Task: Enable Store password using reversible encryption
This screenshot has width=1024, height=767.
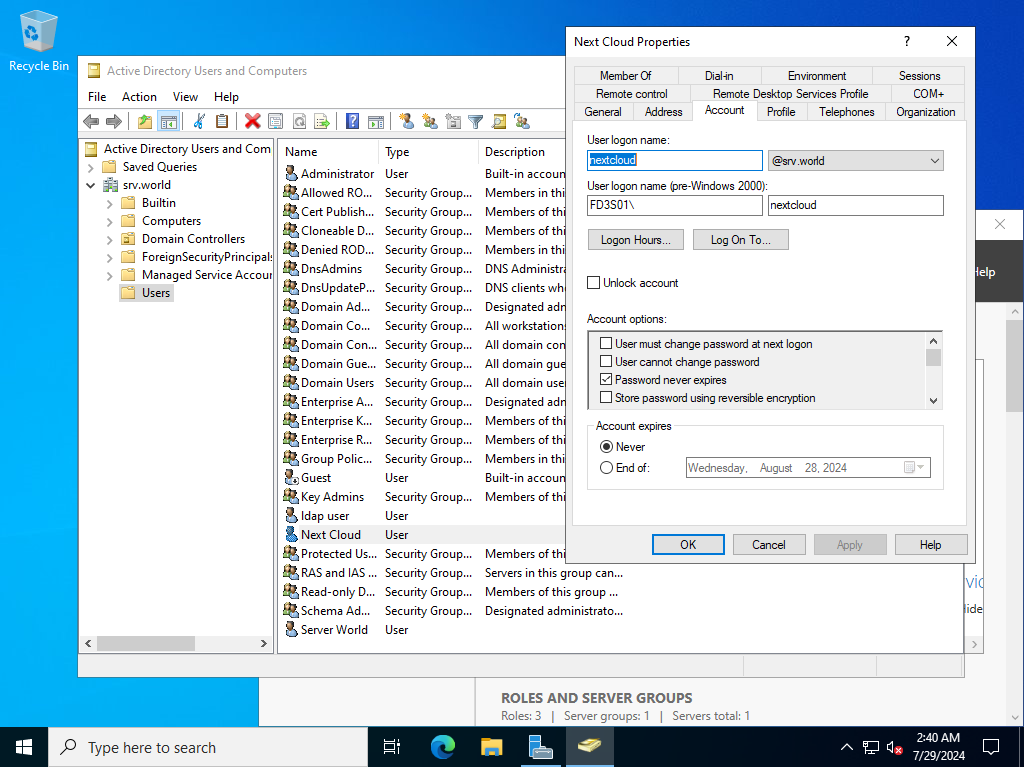Action: (606, 397)
